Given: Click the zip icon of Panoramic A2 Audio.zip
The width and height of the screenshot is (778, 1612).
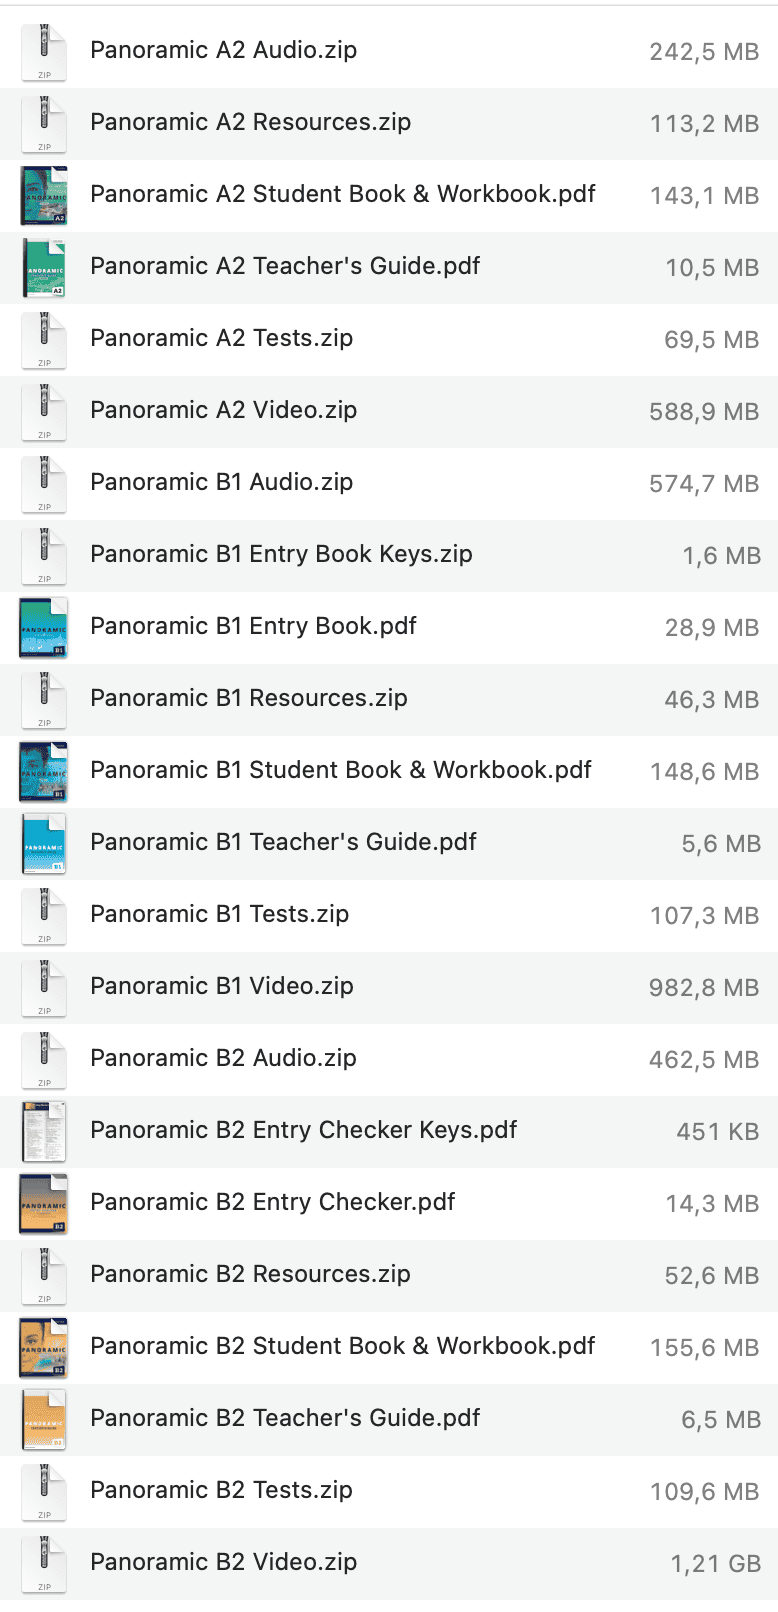Looking at the screenshot, I should (44, 52).
